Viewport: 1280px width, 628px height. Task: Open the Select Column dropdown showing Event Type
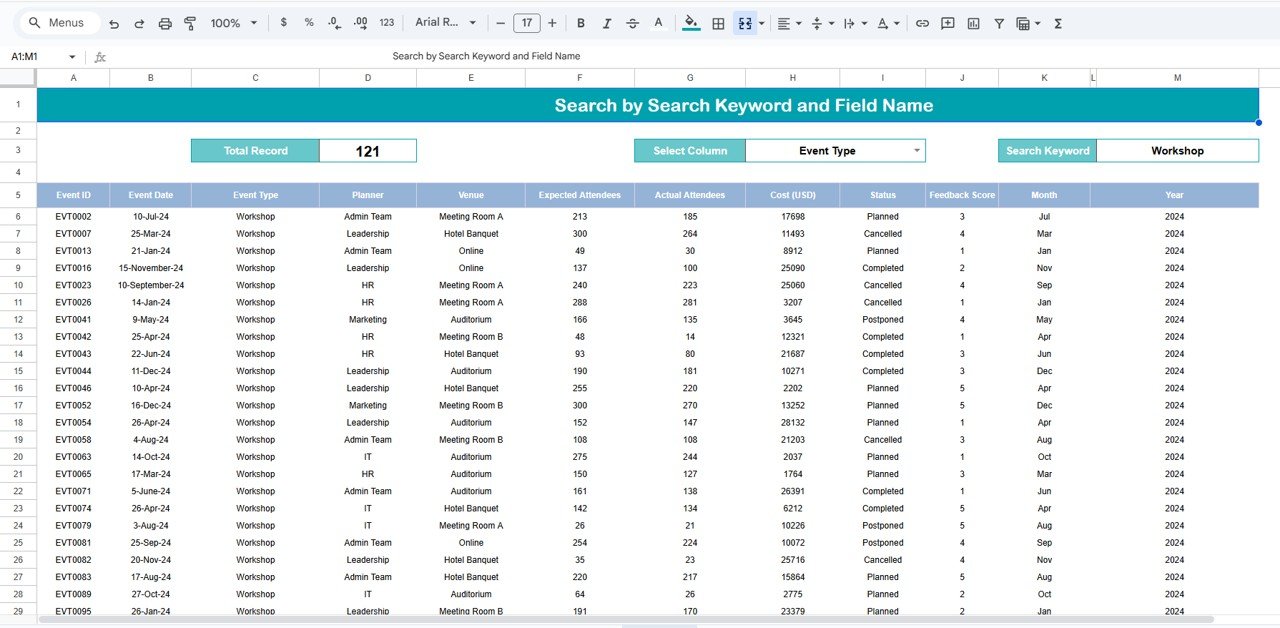tap(835, 150)
